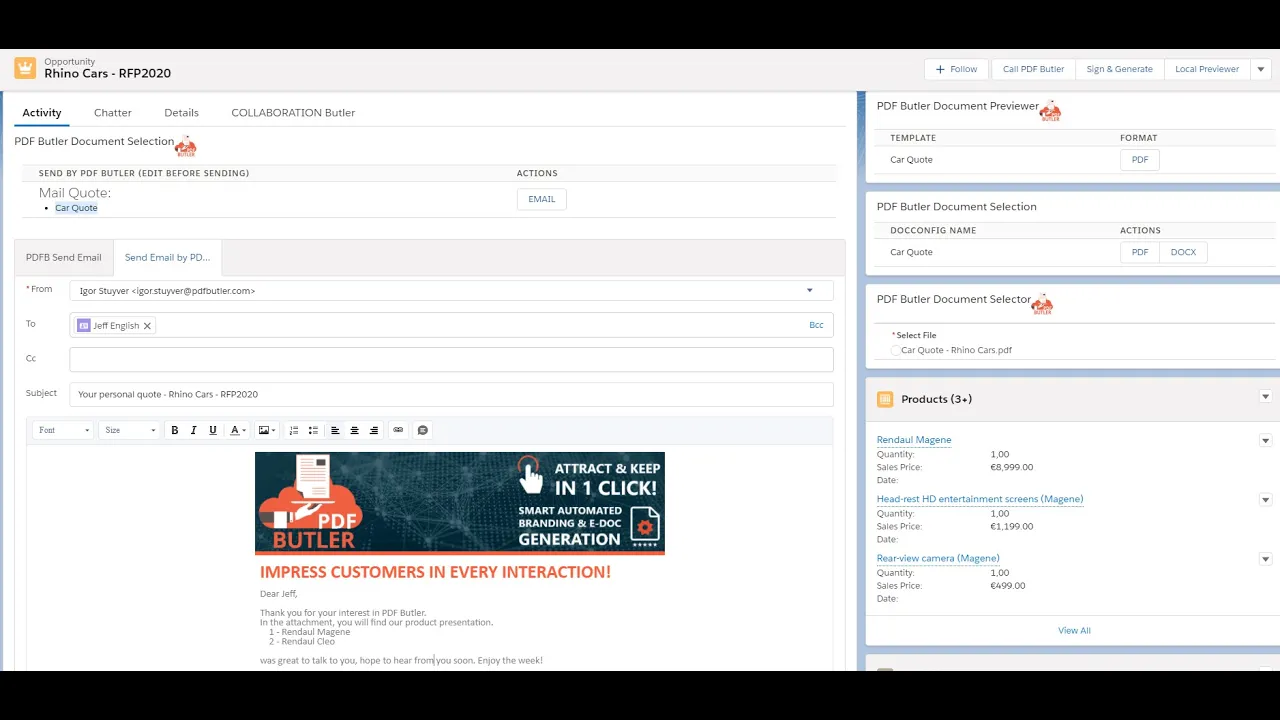Click Local Previewer button
This screenshot has height=720, width=1280.
coord(1207,69)
